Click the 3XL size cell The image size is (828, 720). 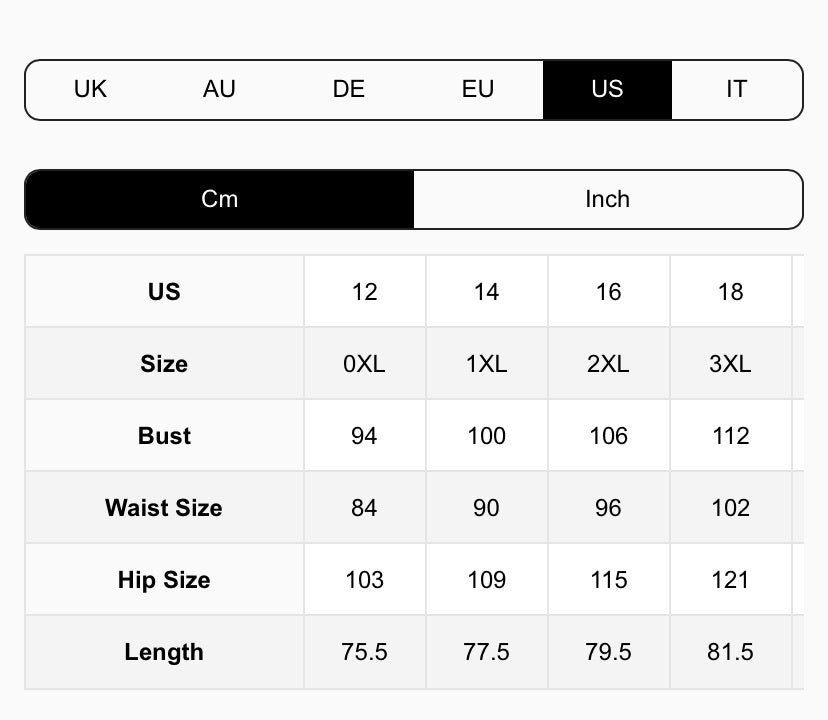click(x=730, y=364)
